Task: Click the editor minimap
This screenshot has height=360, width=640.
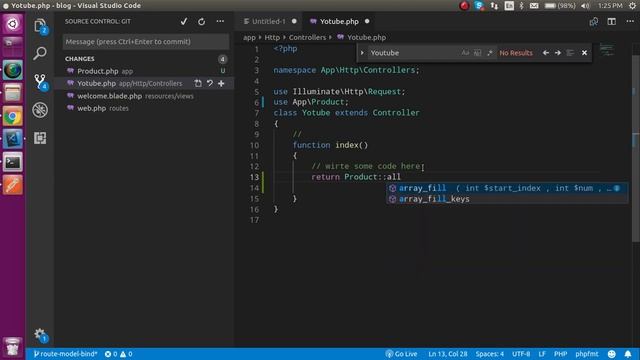Action: coord(607,51)
